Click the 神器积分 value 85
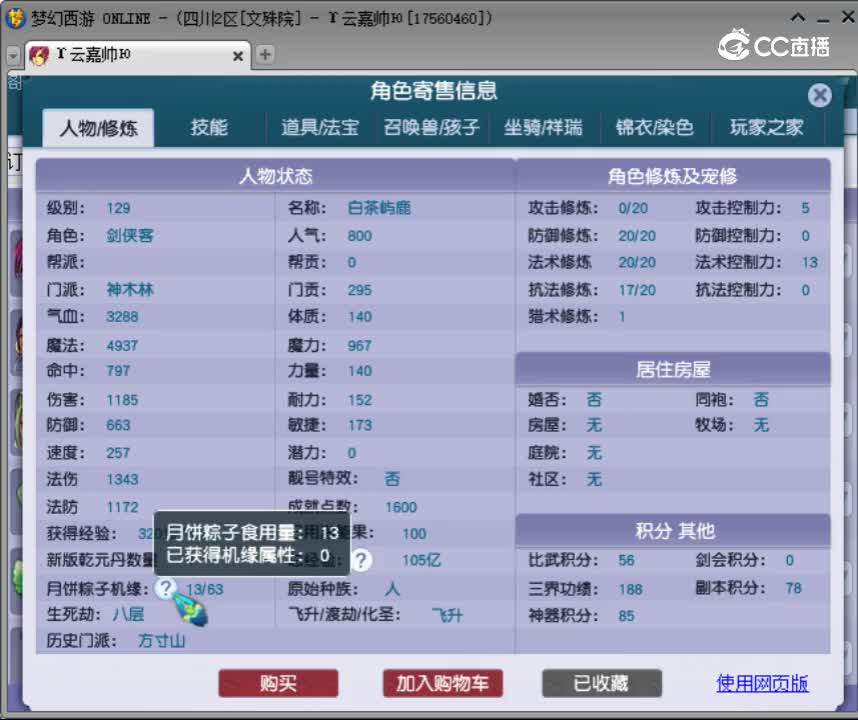Screen dimensions: 858x720 click(x=627, y=616)
